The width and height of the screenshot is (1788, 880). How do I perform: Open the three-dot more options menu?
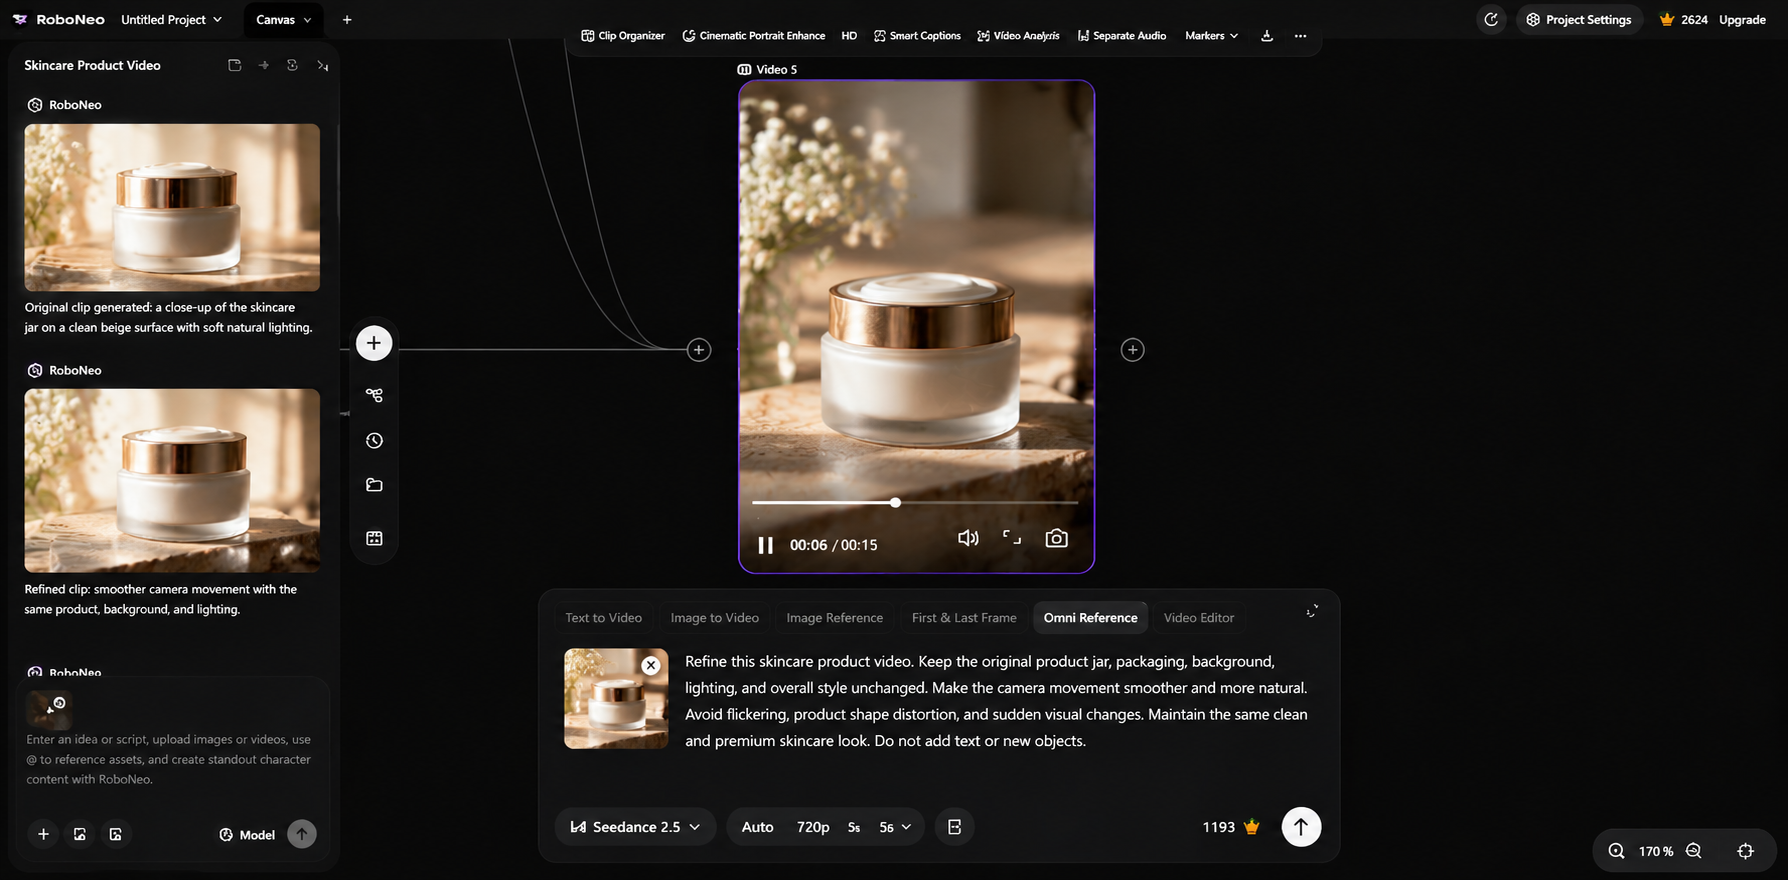(1300, 36)
